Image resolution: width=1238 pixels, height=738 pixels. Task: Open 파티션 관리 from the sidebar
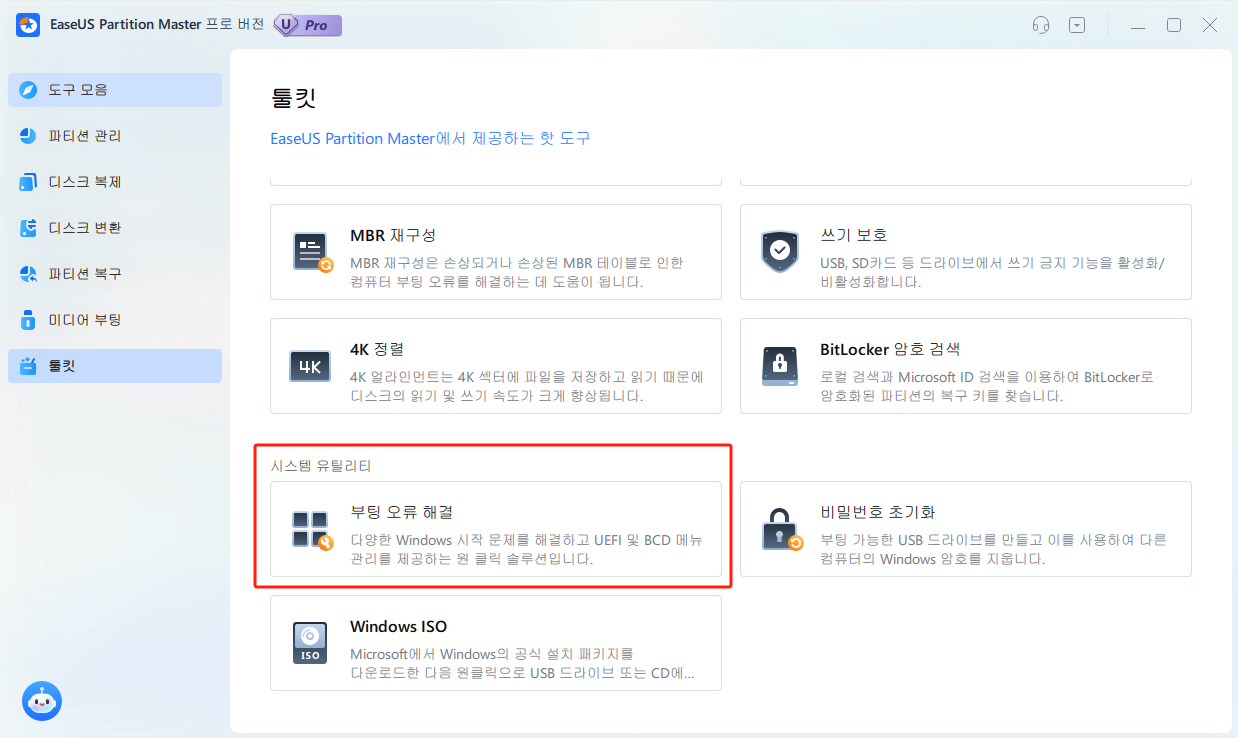click(115, 136)
